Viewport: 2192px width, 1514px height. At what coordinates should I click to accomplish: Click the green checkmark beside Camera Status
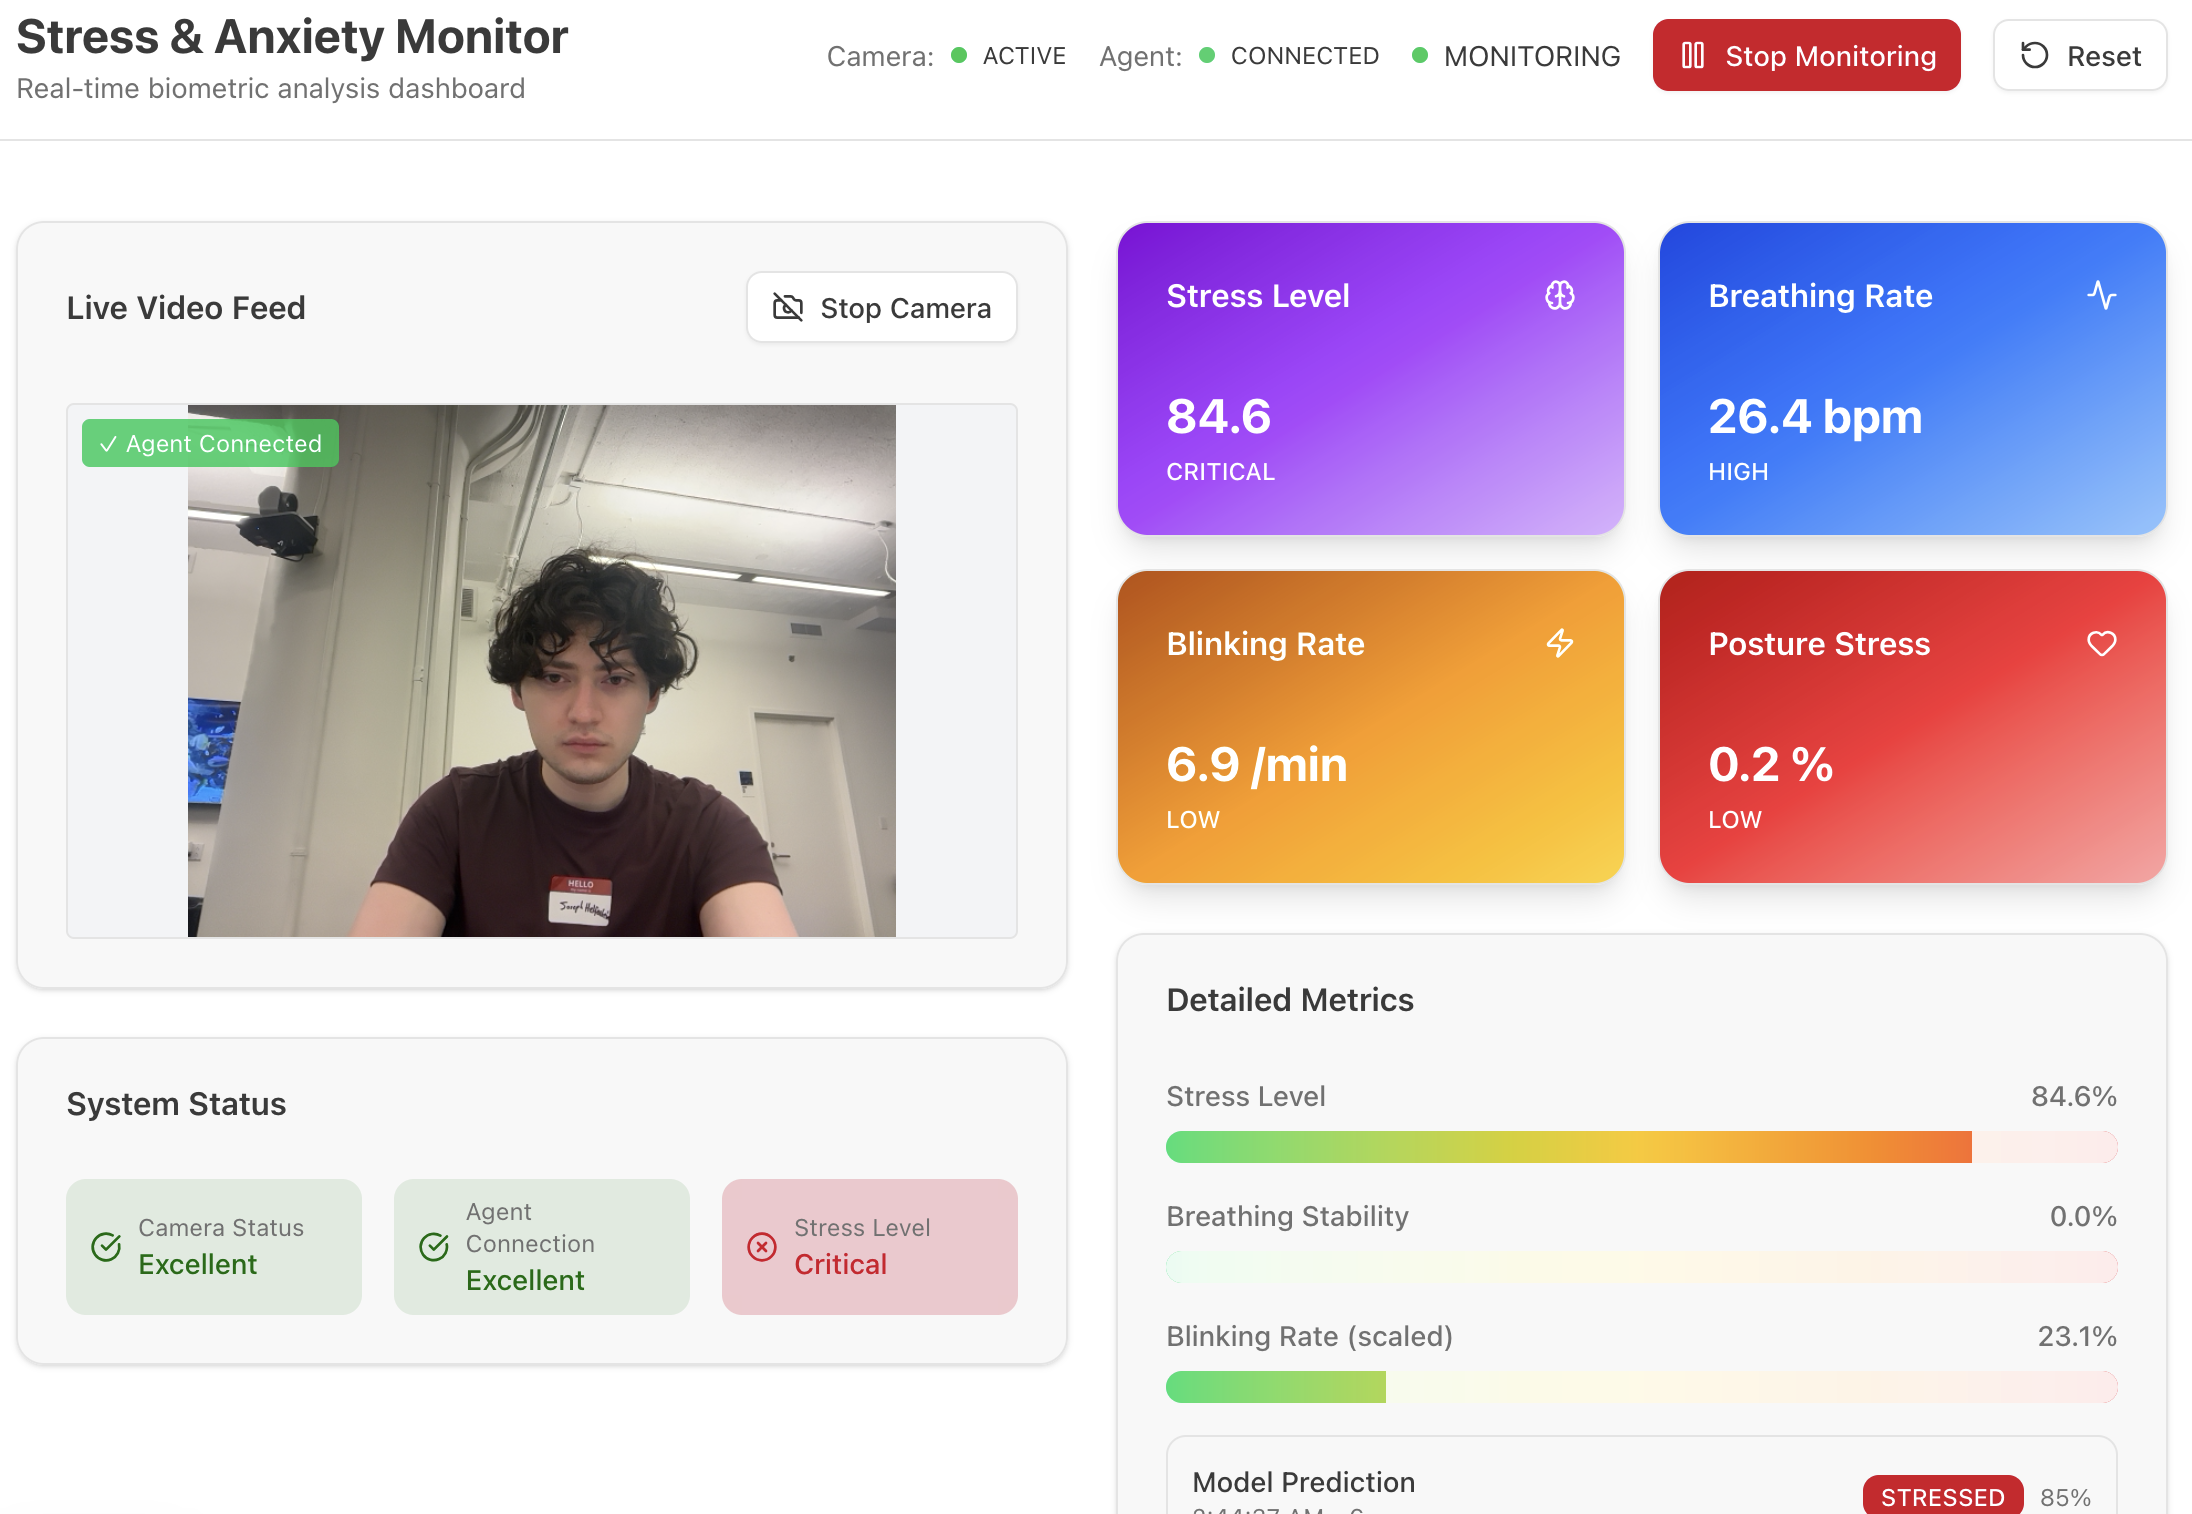coord(106,1246)
